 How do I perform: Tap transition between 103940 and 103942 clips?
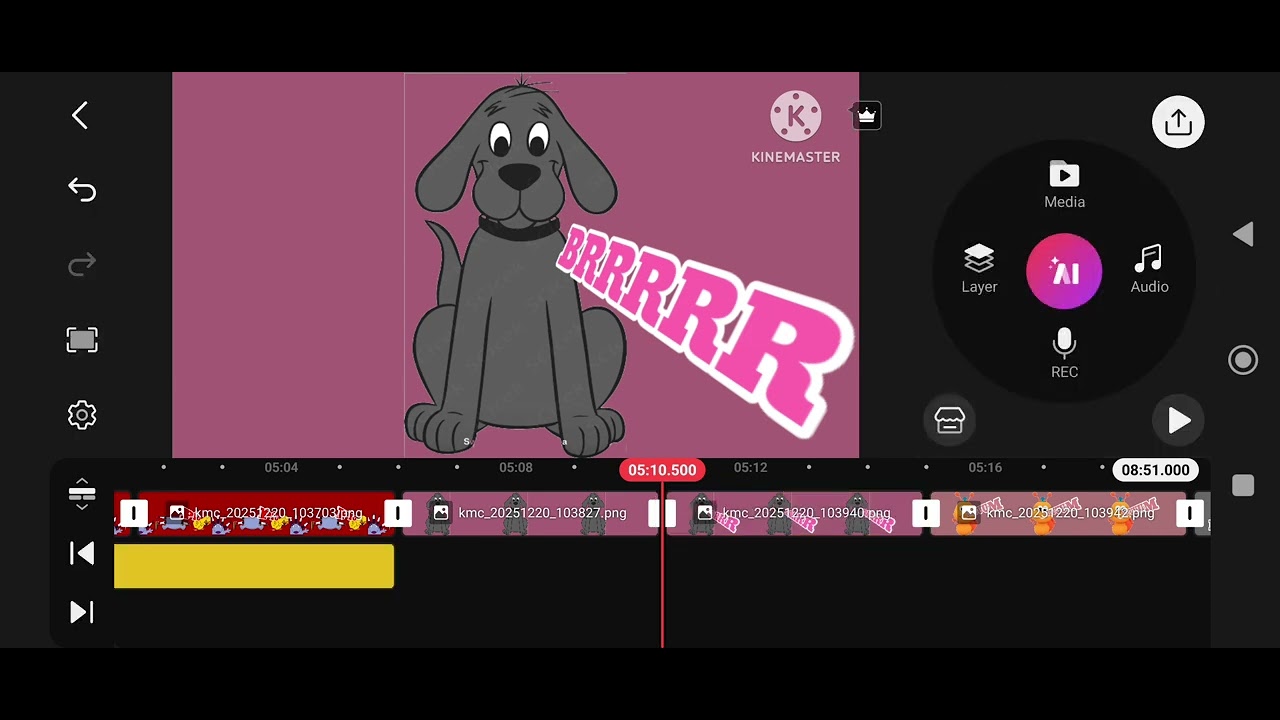[926, 514]
